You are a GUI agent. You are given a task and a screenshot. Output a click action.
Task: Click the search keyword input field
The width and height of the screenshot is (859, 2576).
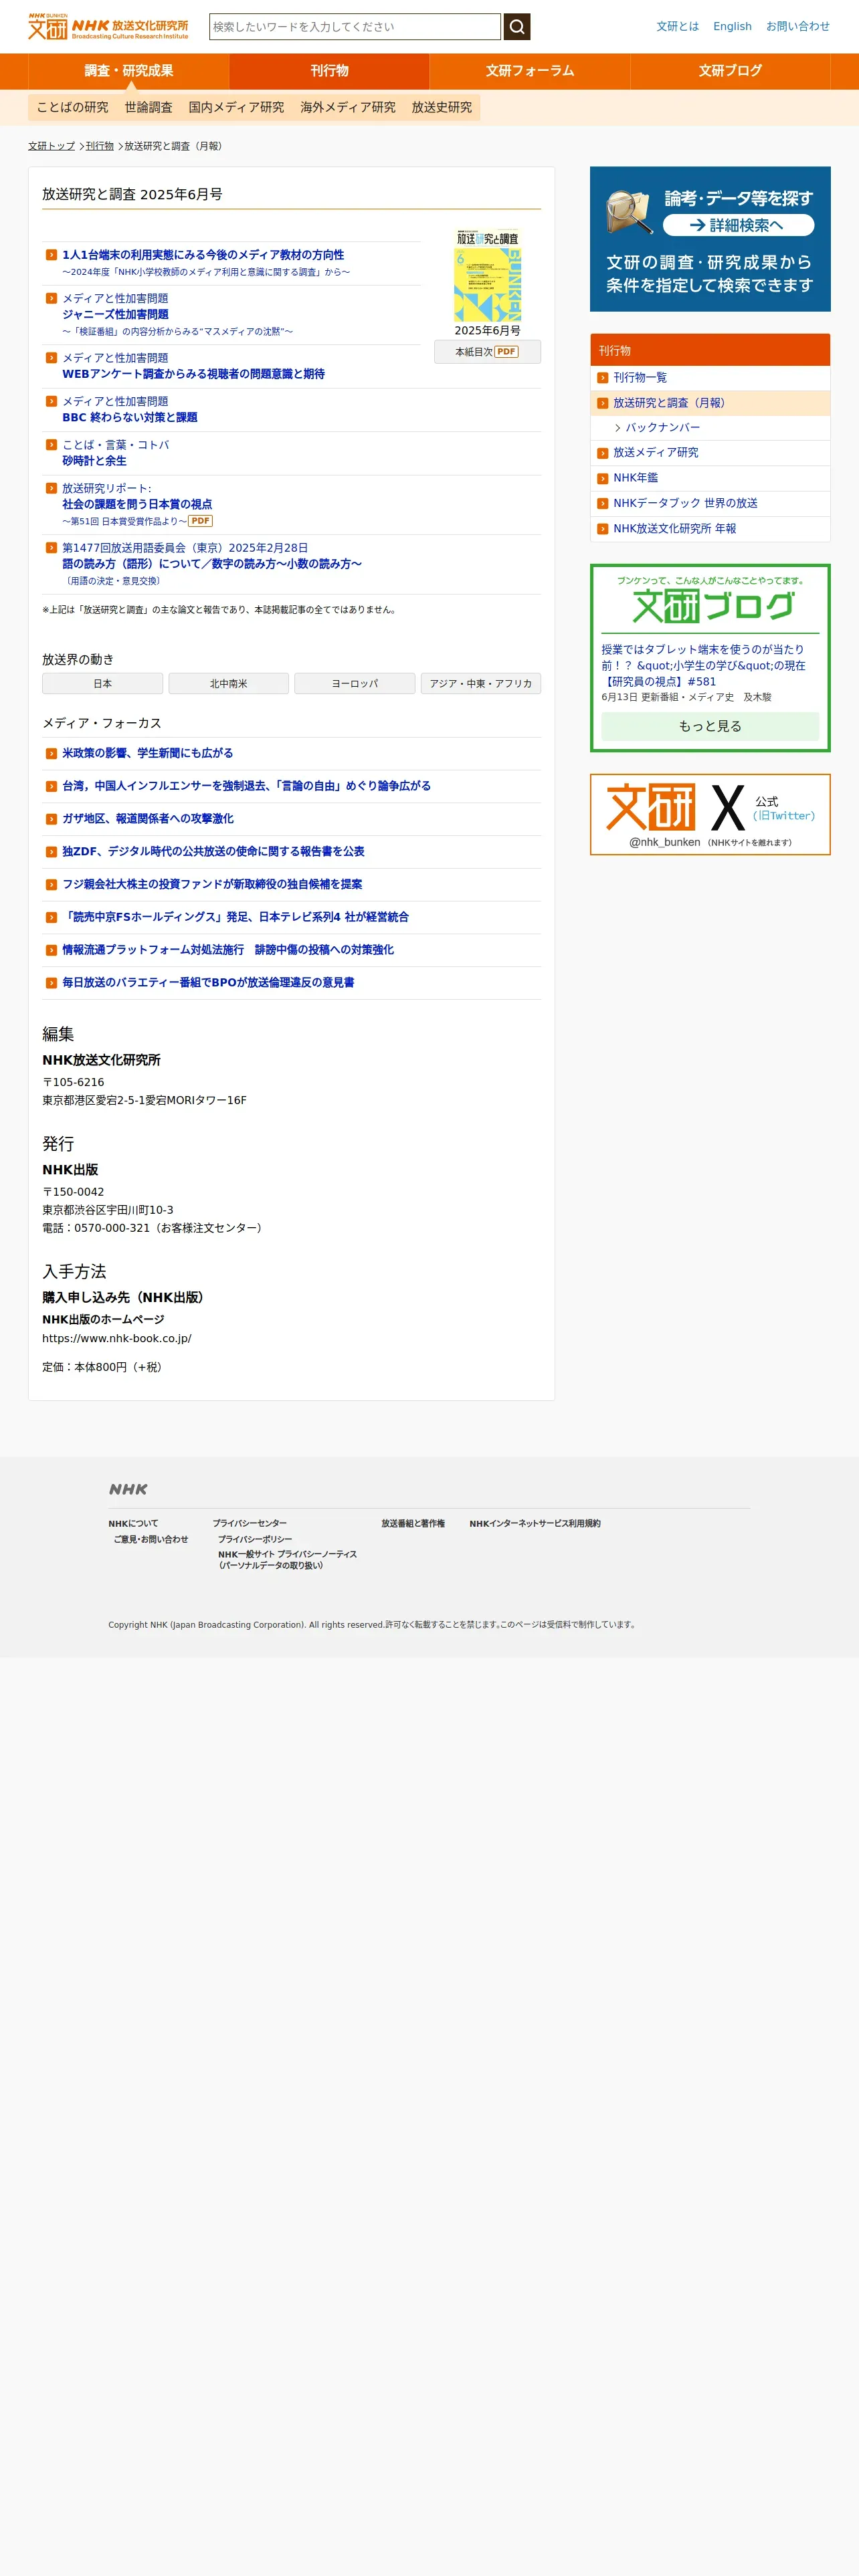355,27
